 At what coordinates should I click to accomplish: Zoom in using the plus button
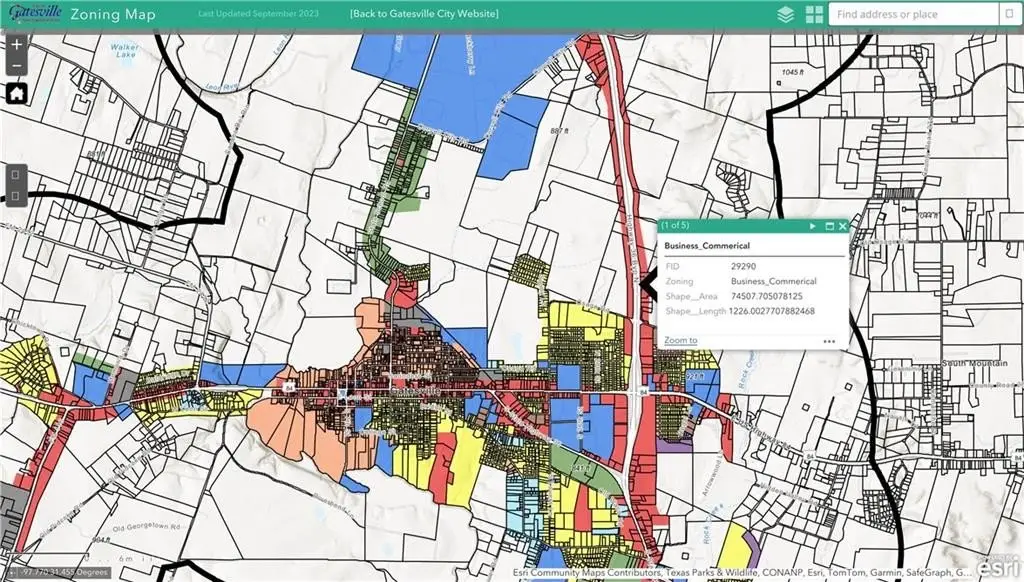coord(16,46)
